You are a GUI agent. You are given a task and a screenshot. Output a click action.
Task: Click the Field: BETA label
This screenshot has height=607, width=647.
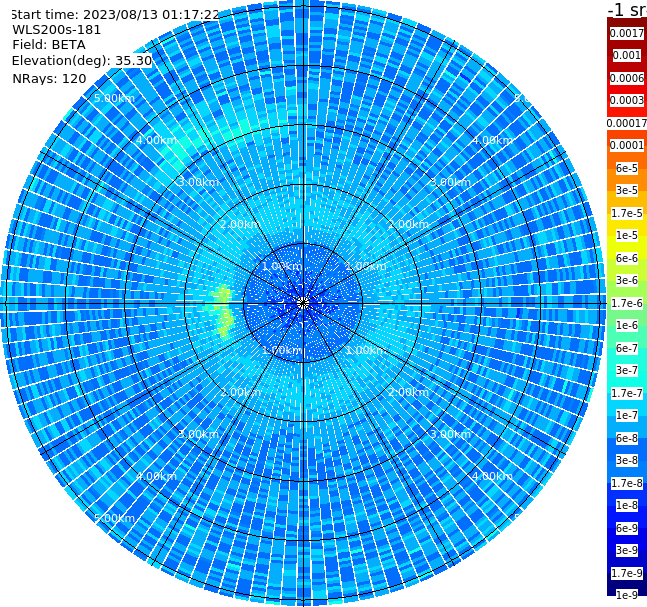pos(49,45)
